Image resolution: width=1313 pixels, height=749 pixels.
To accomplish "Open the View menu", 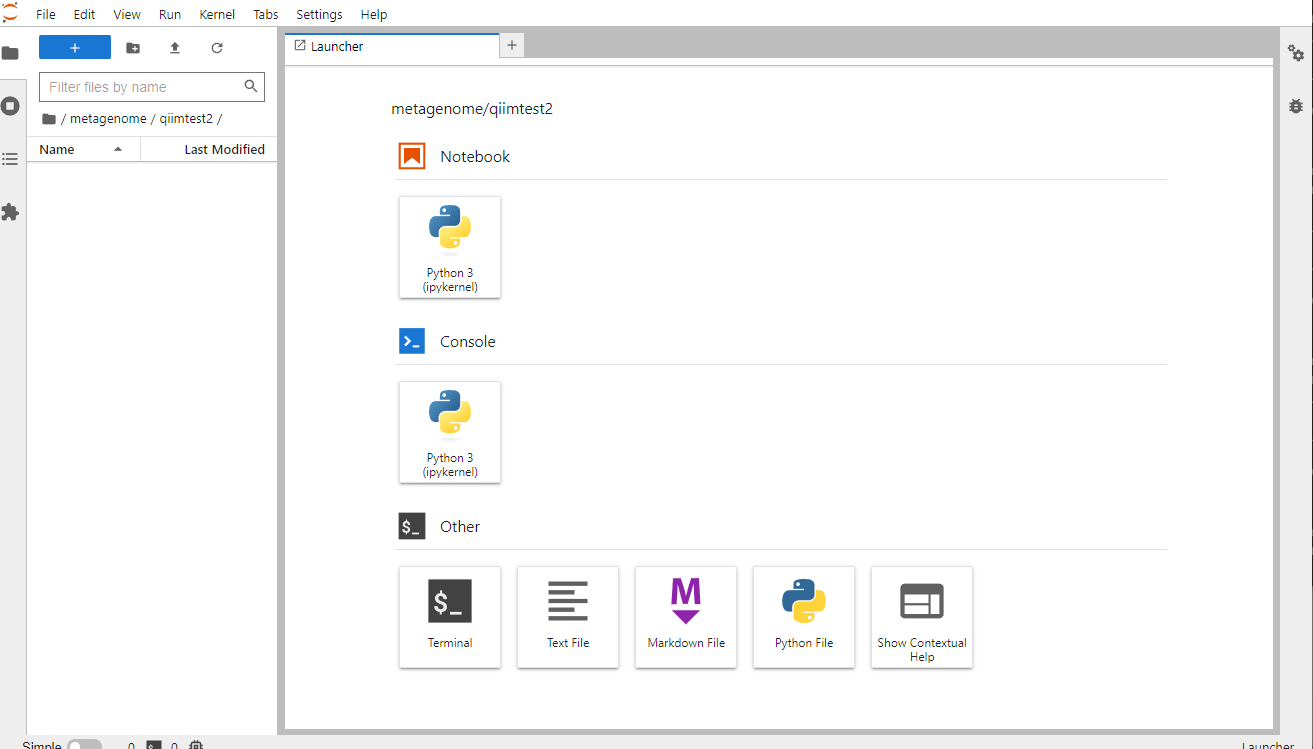I will coord(127,14).
